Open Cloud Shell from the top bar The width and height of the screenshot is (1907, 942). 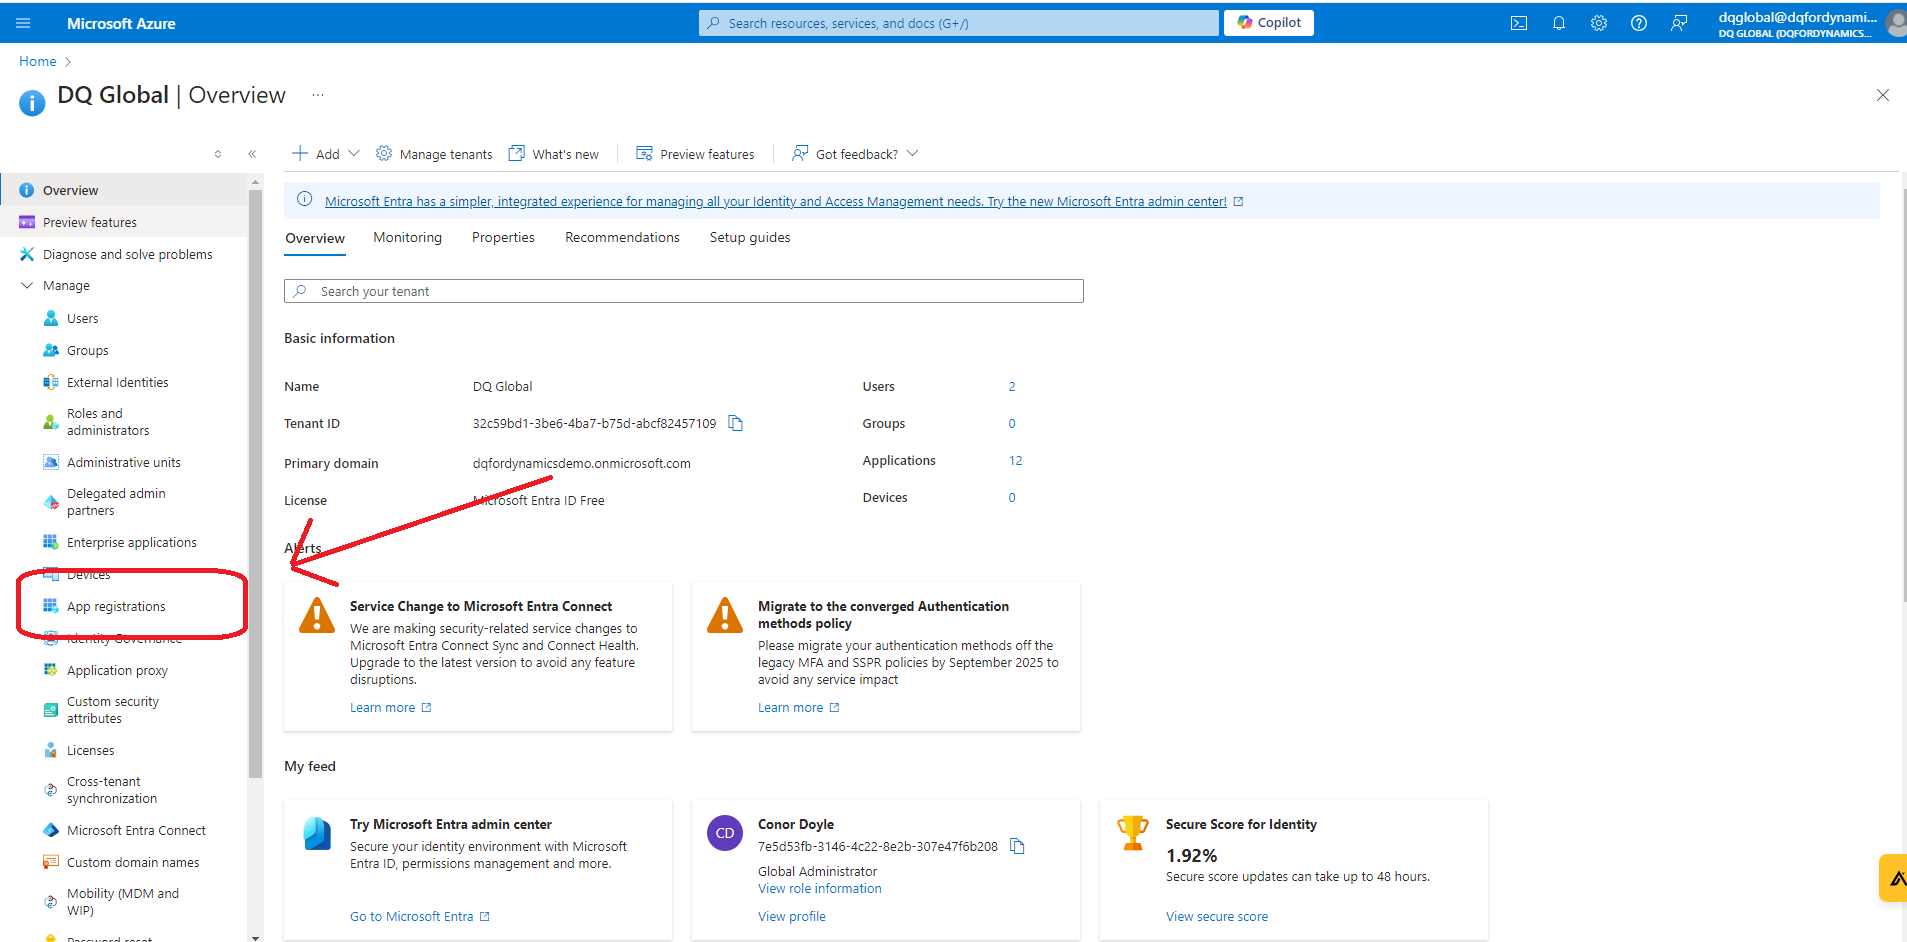[1519, 23]
